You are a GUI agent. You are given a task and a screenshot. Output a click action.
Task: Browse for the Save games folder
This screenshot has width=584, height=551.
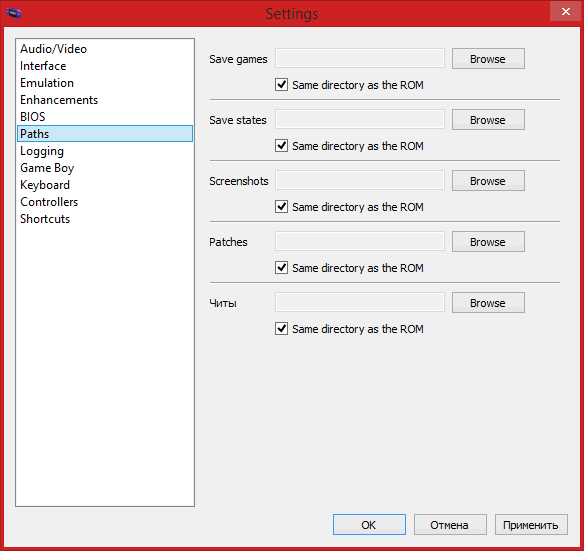click(x=488, y=58)
